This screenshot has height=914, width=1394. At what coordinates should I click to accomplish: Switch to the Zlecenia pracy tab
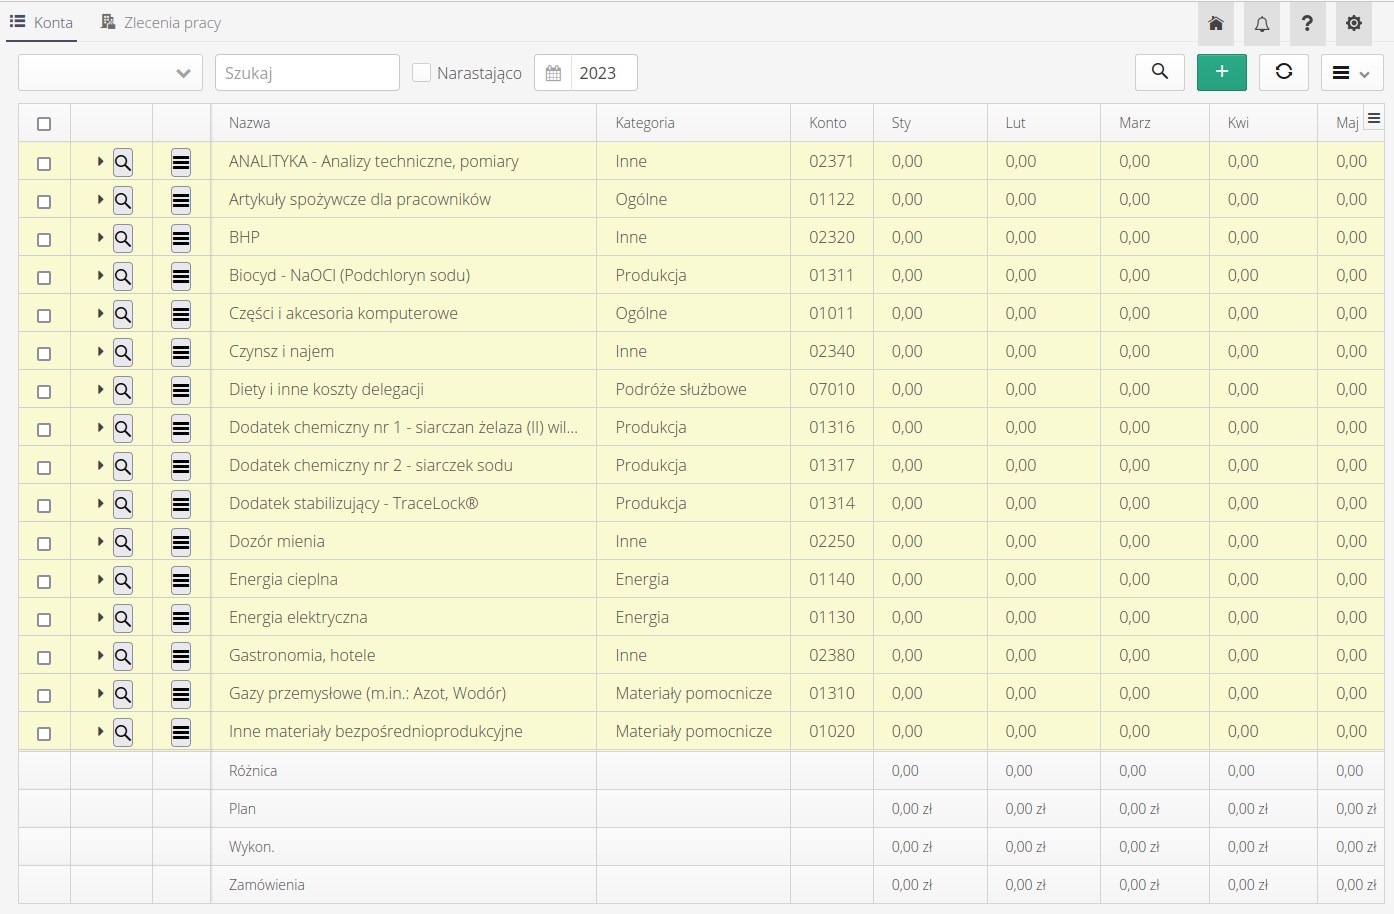point(160,22)
